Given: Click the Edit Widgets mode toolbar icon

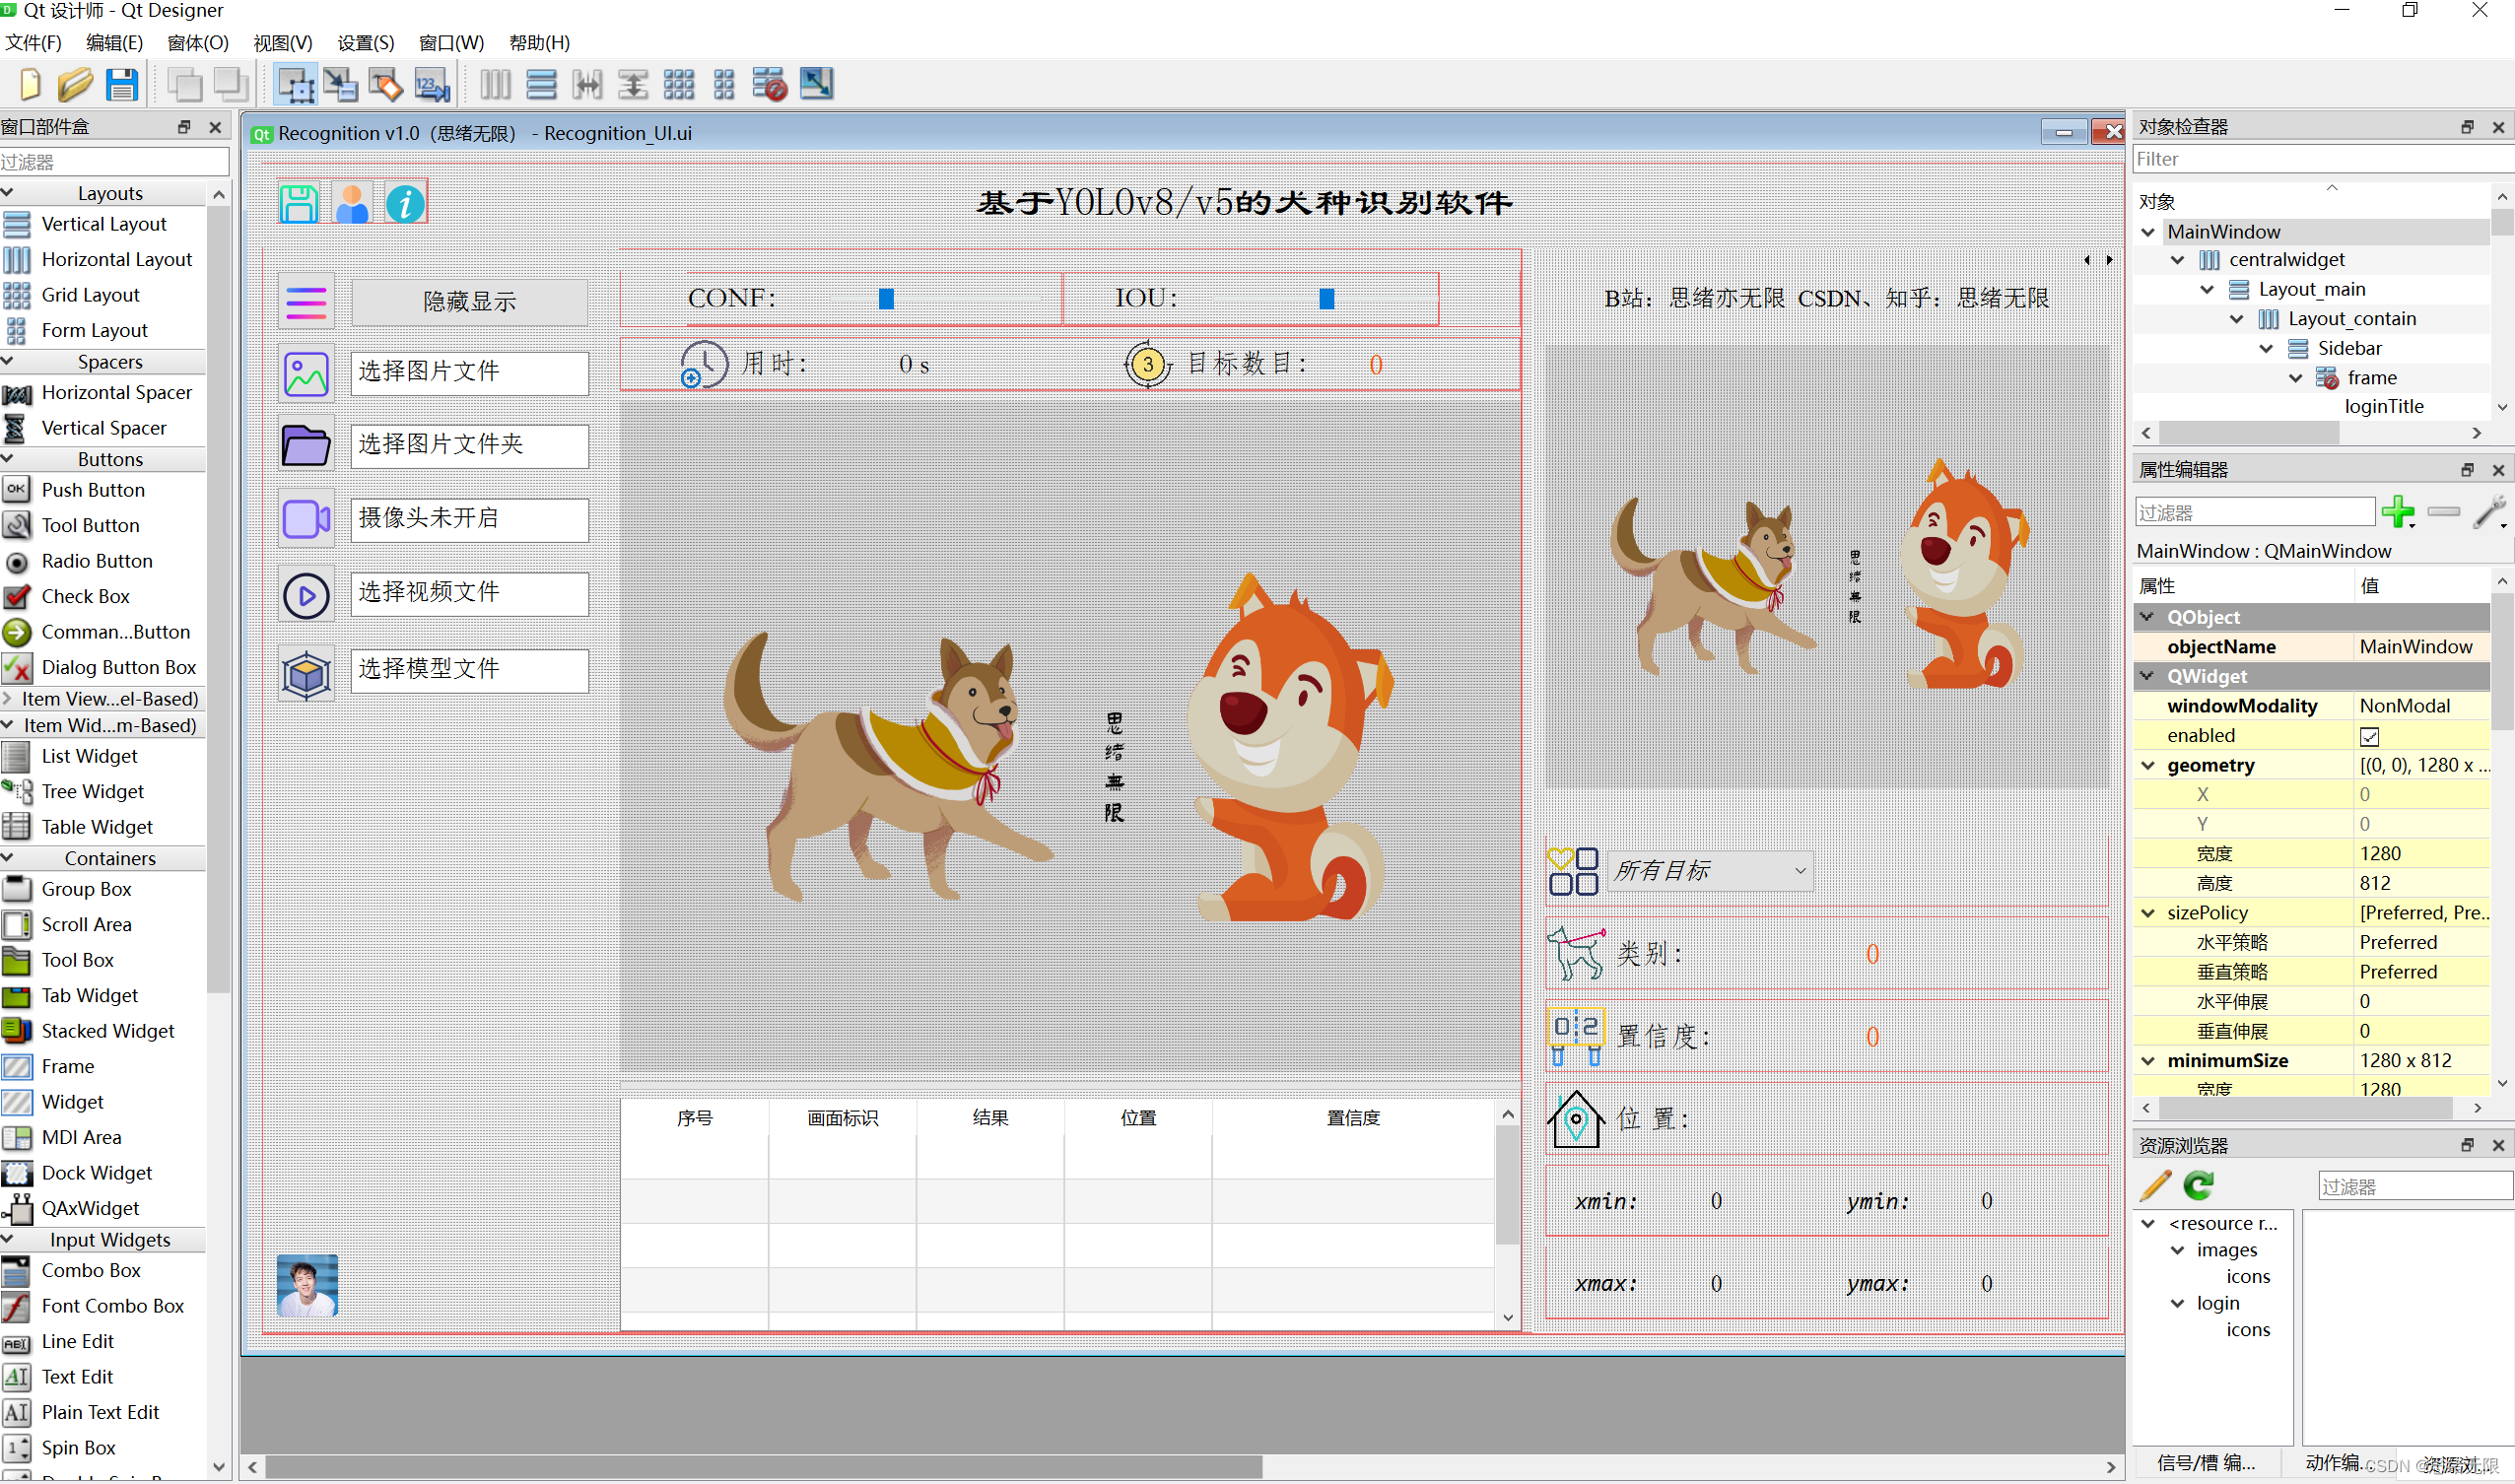Looking at the screenshot, I should point(296,85).
